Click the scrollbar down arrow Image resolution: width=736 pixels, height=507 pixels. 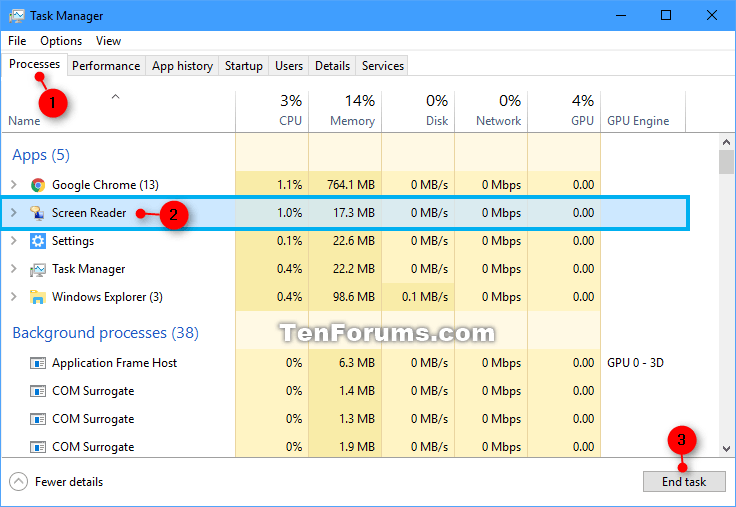[726, 449]
